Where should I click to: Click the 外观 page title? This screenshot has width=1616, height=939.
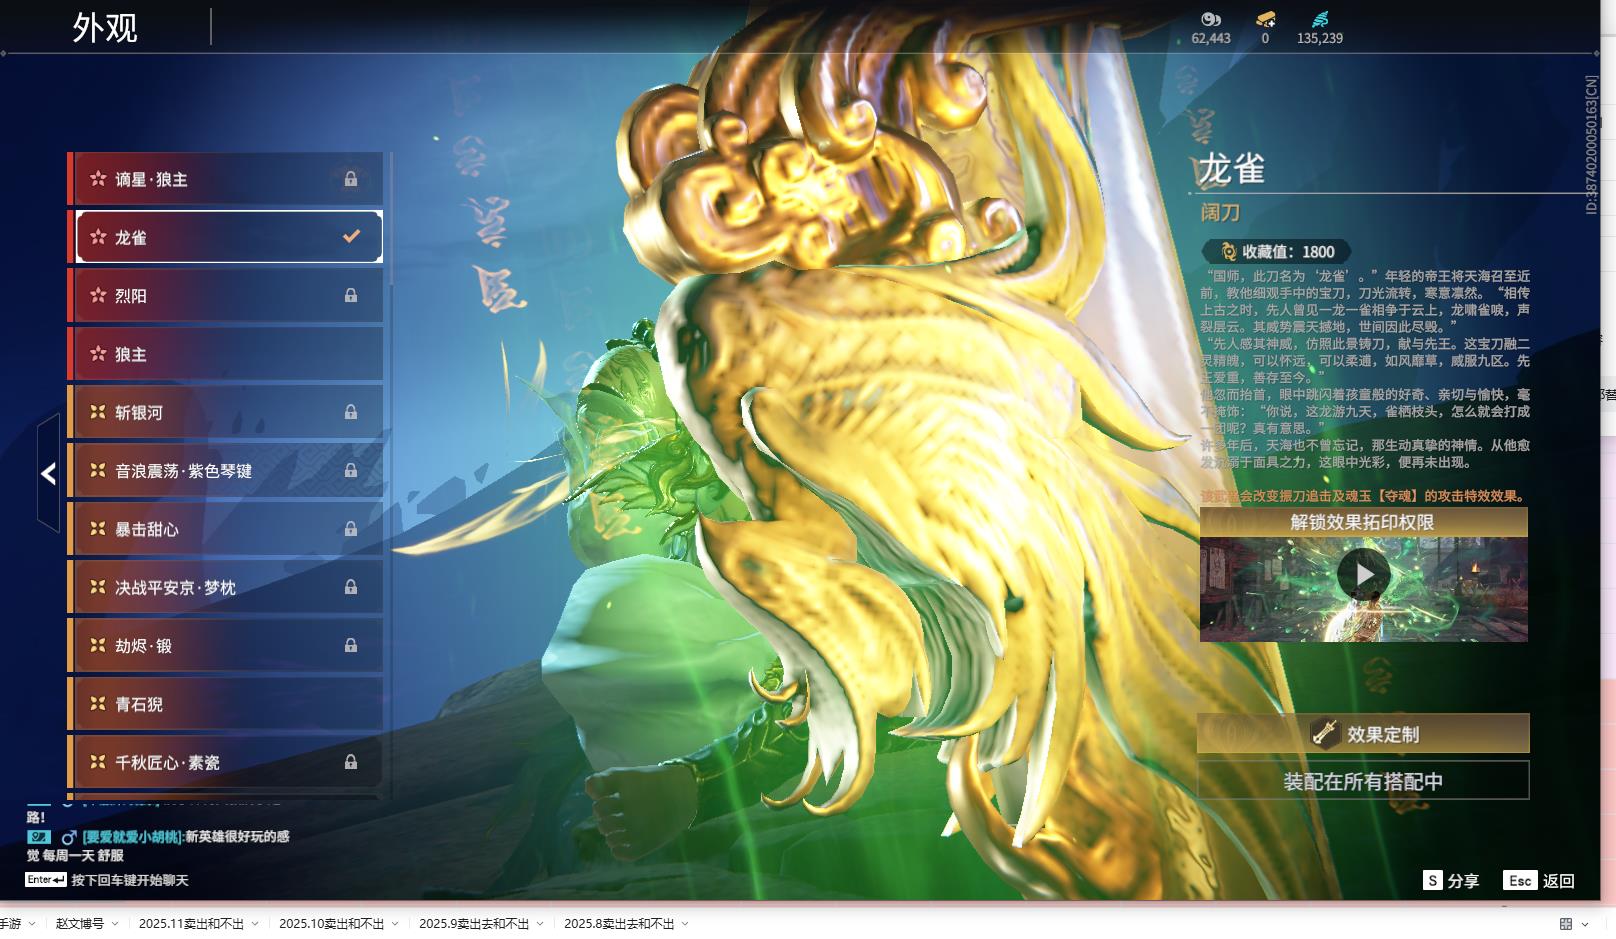click(105, 28)
